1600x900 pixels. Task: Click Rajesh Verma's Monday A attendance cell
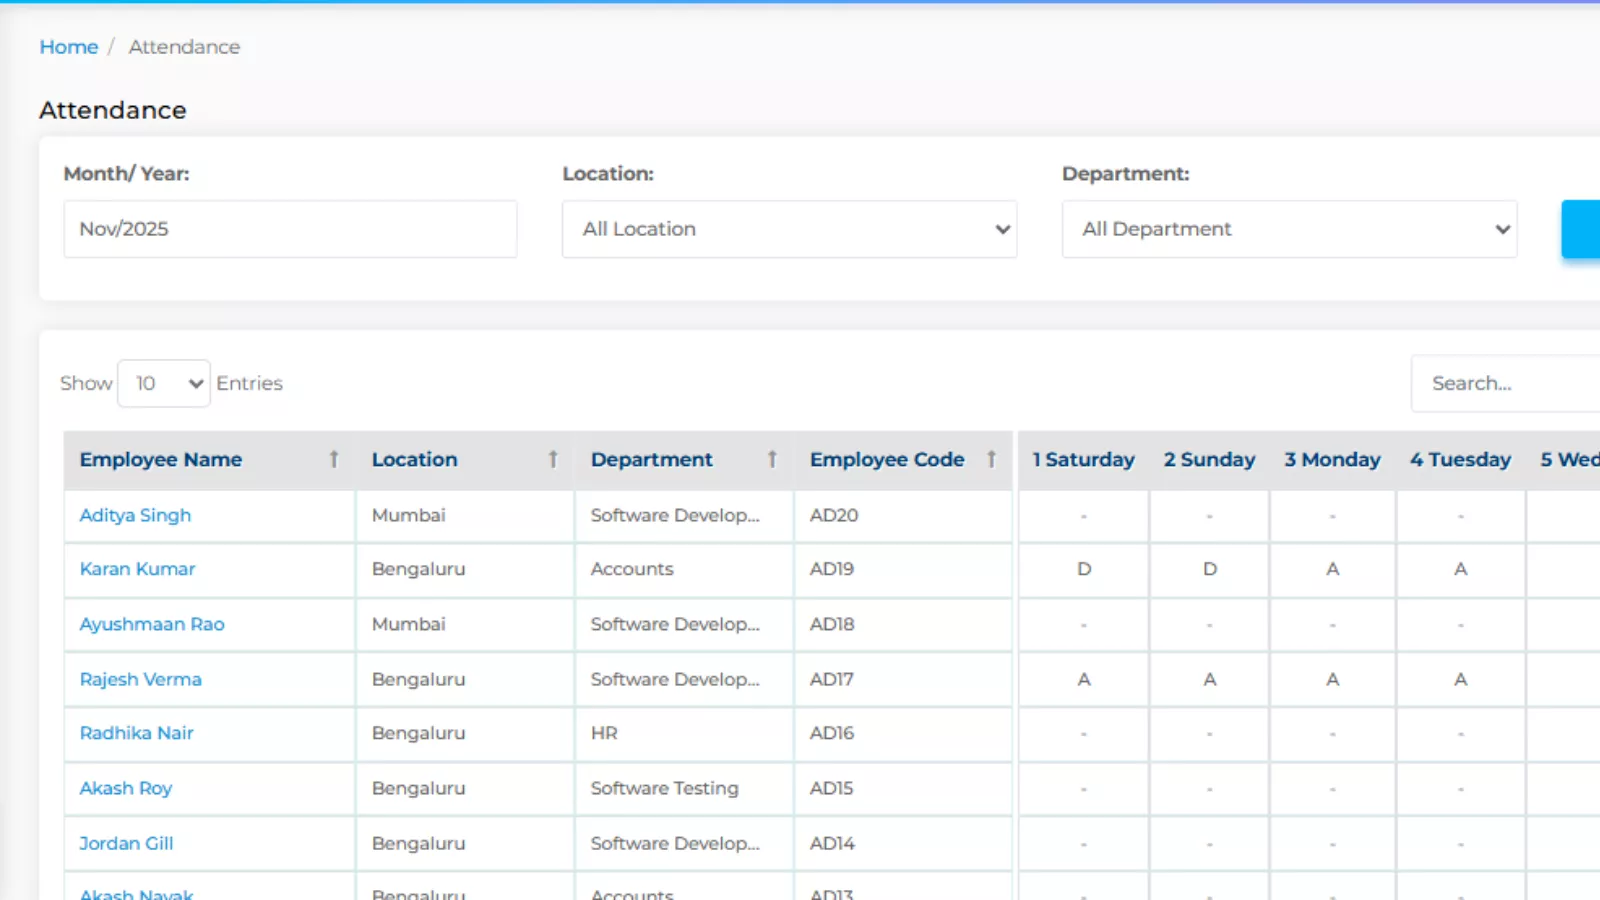click(1332, 679)
